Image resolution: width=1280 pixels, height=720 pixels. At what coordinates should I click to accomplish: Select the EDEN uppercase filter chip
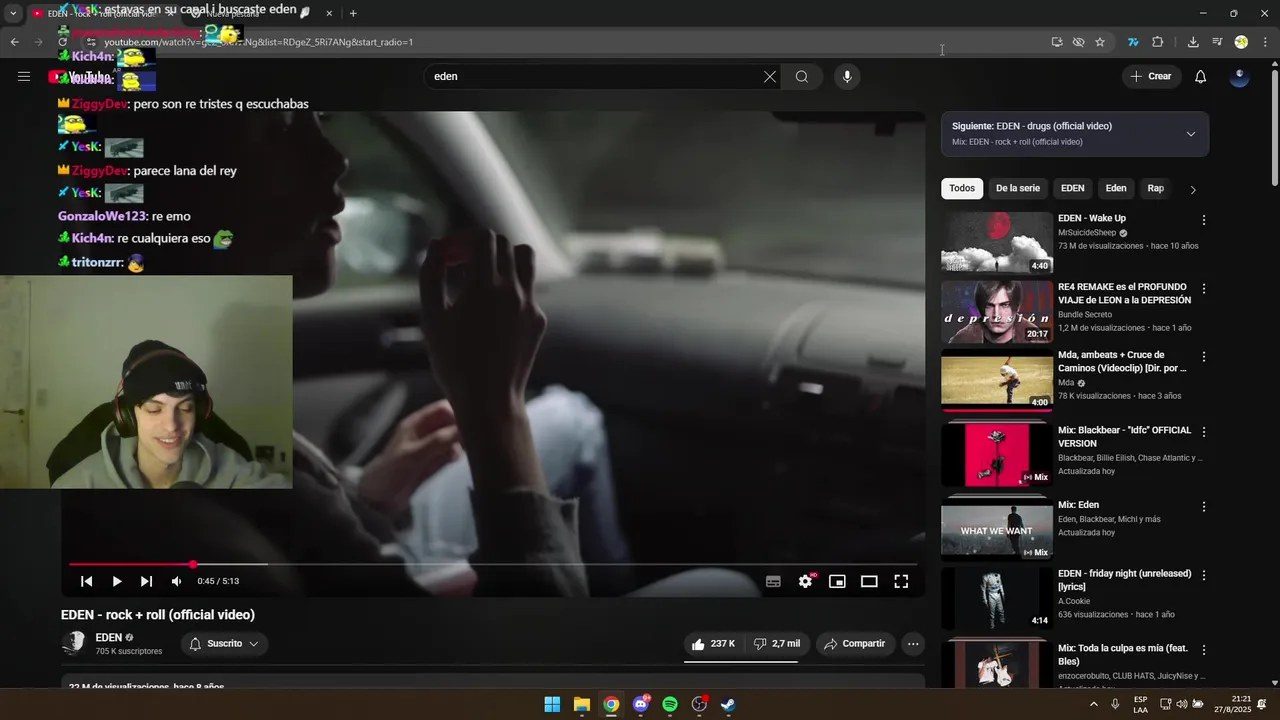click(x=1072, y=188)
